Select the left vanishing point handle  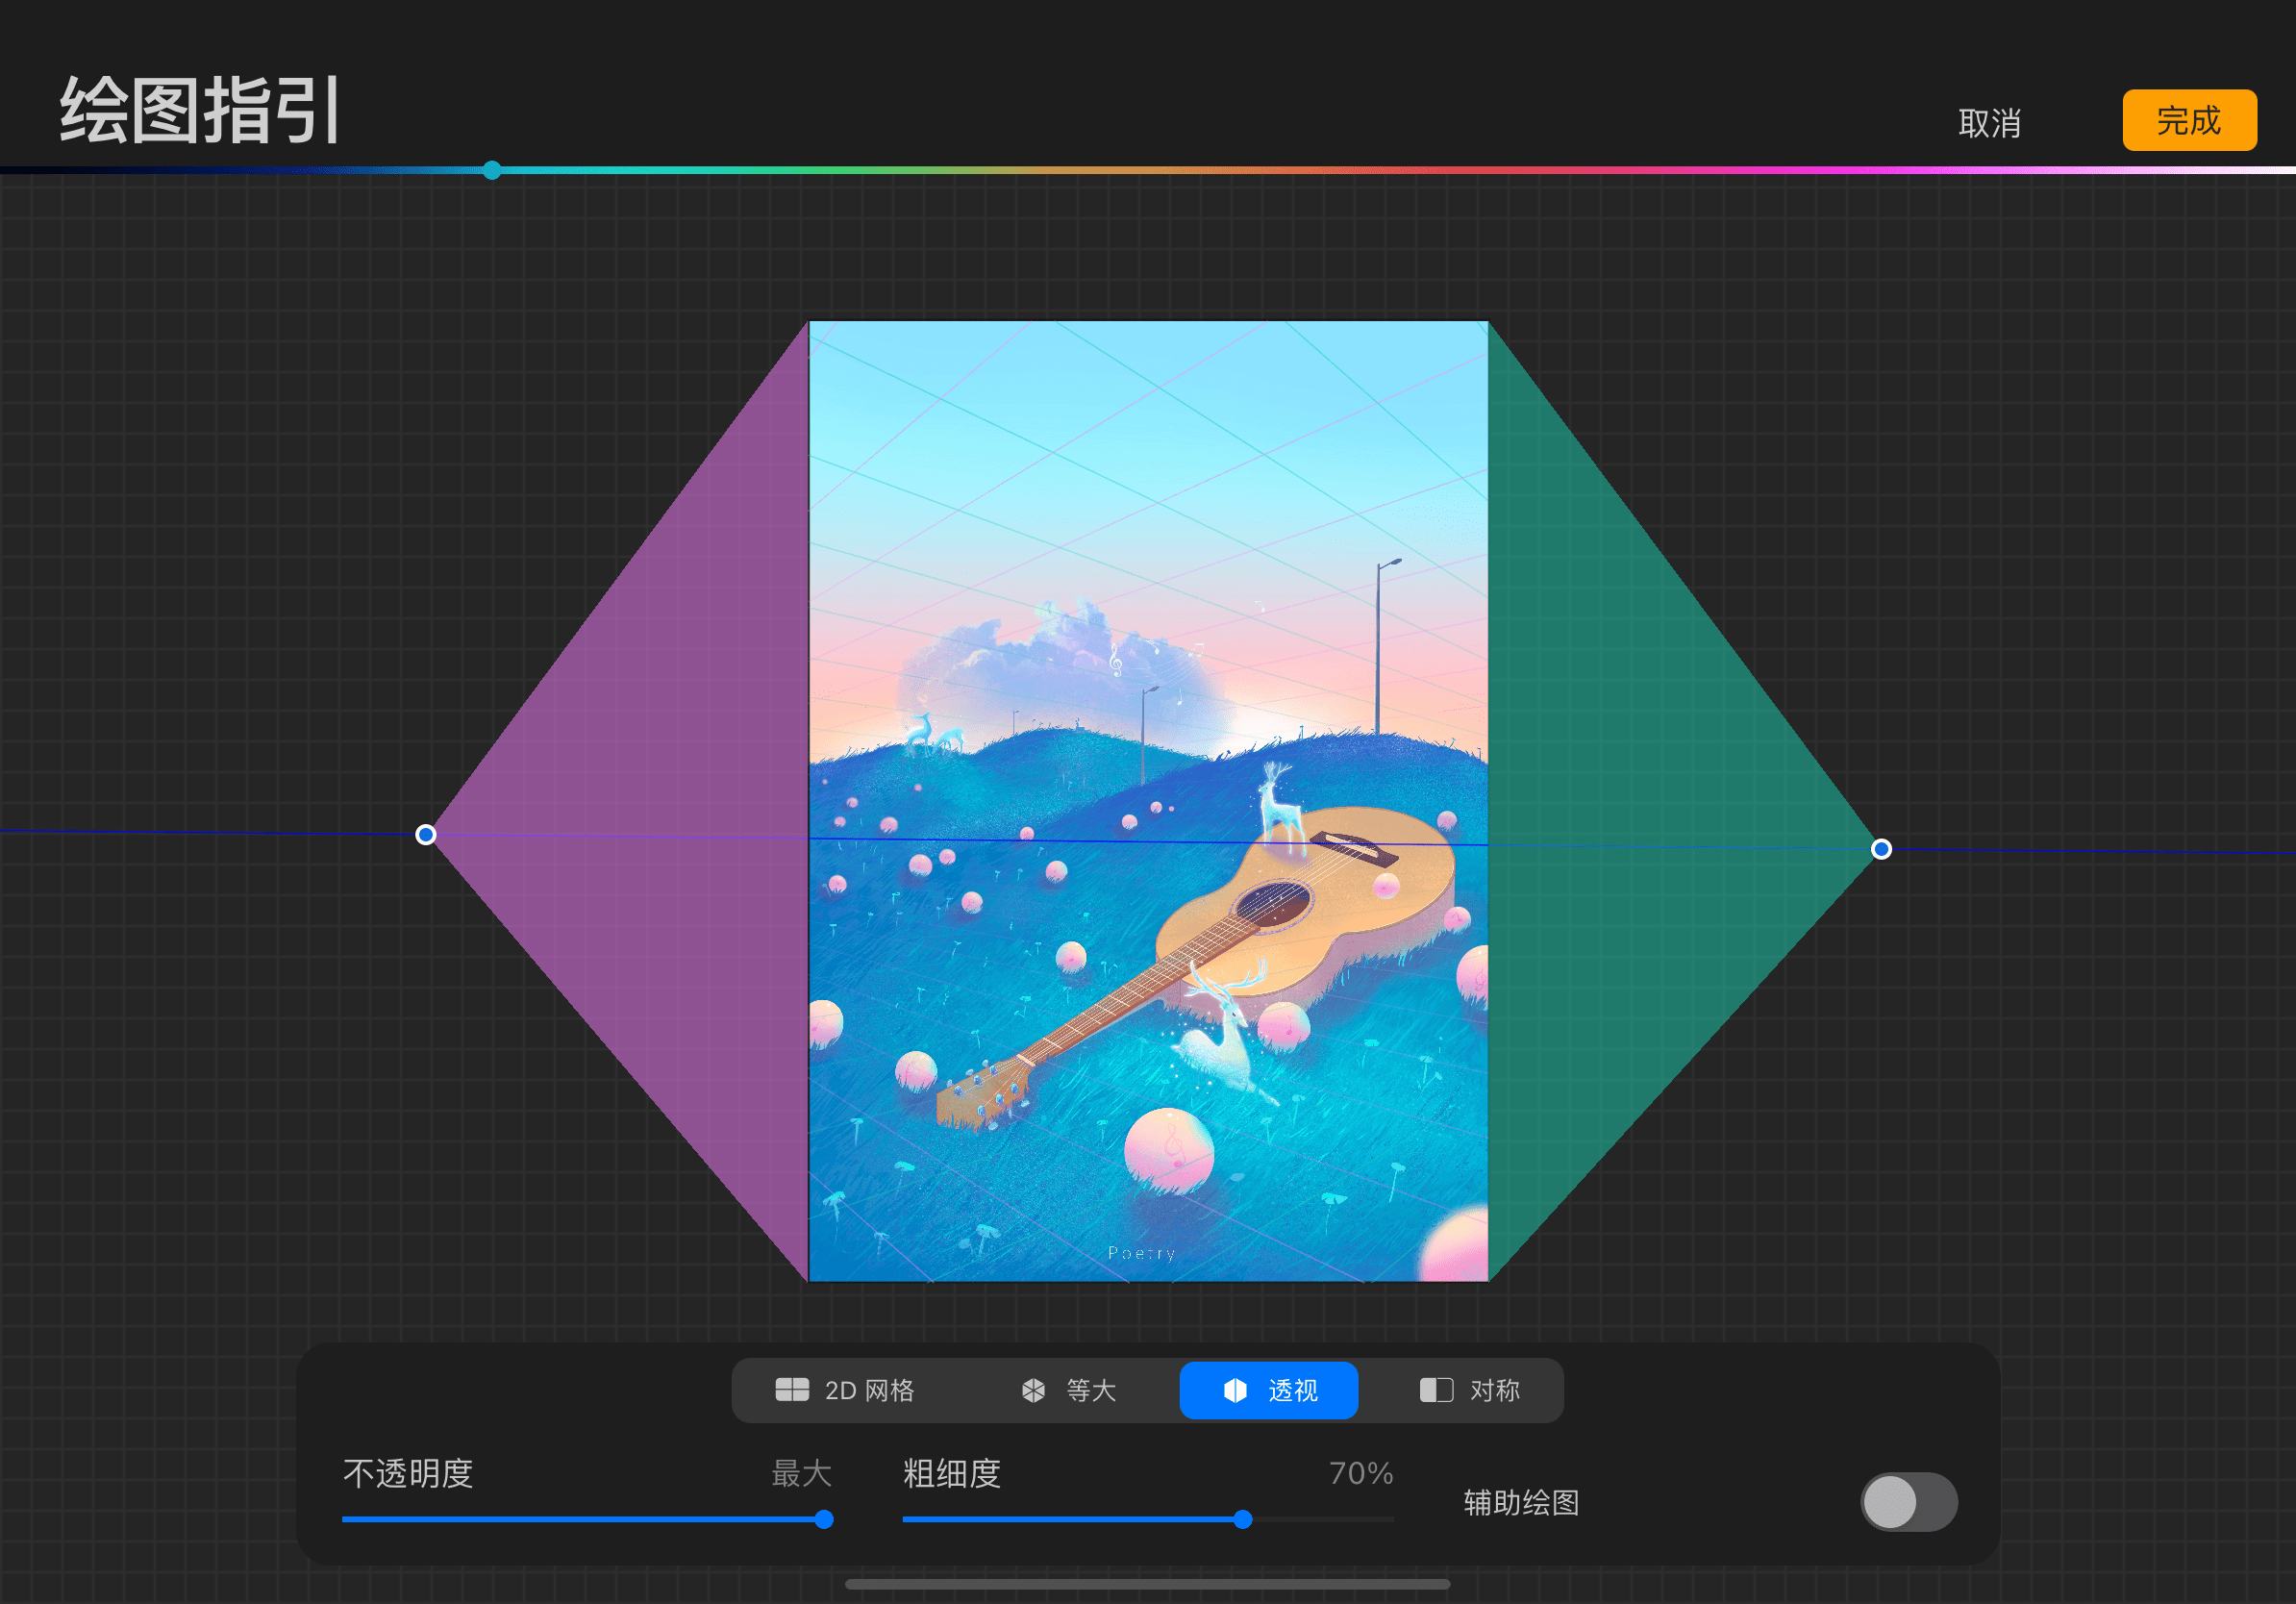(x=426, y=835)
